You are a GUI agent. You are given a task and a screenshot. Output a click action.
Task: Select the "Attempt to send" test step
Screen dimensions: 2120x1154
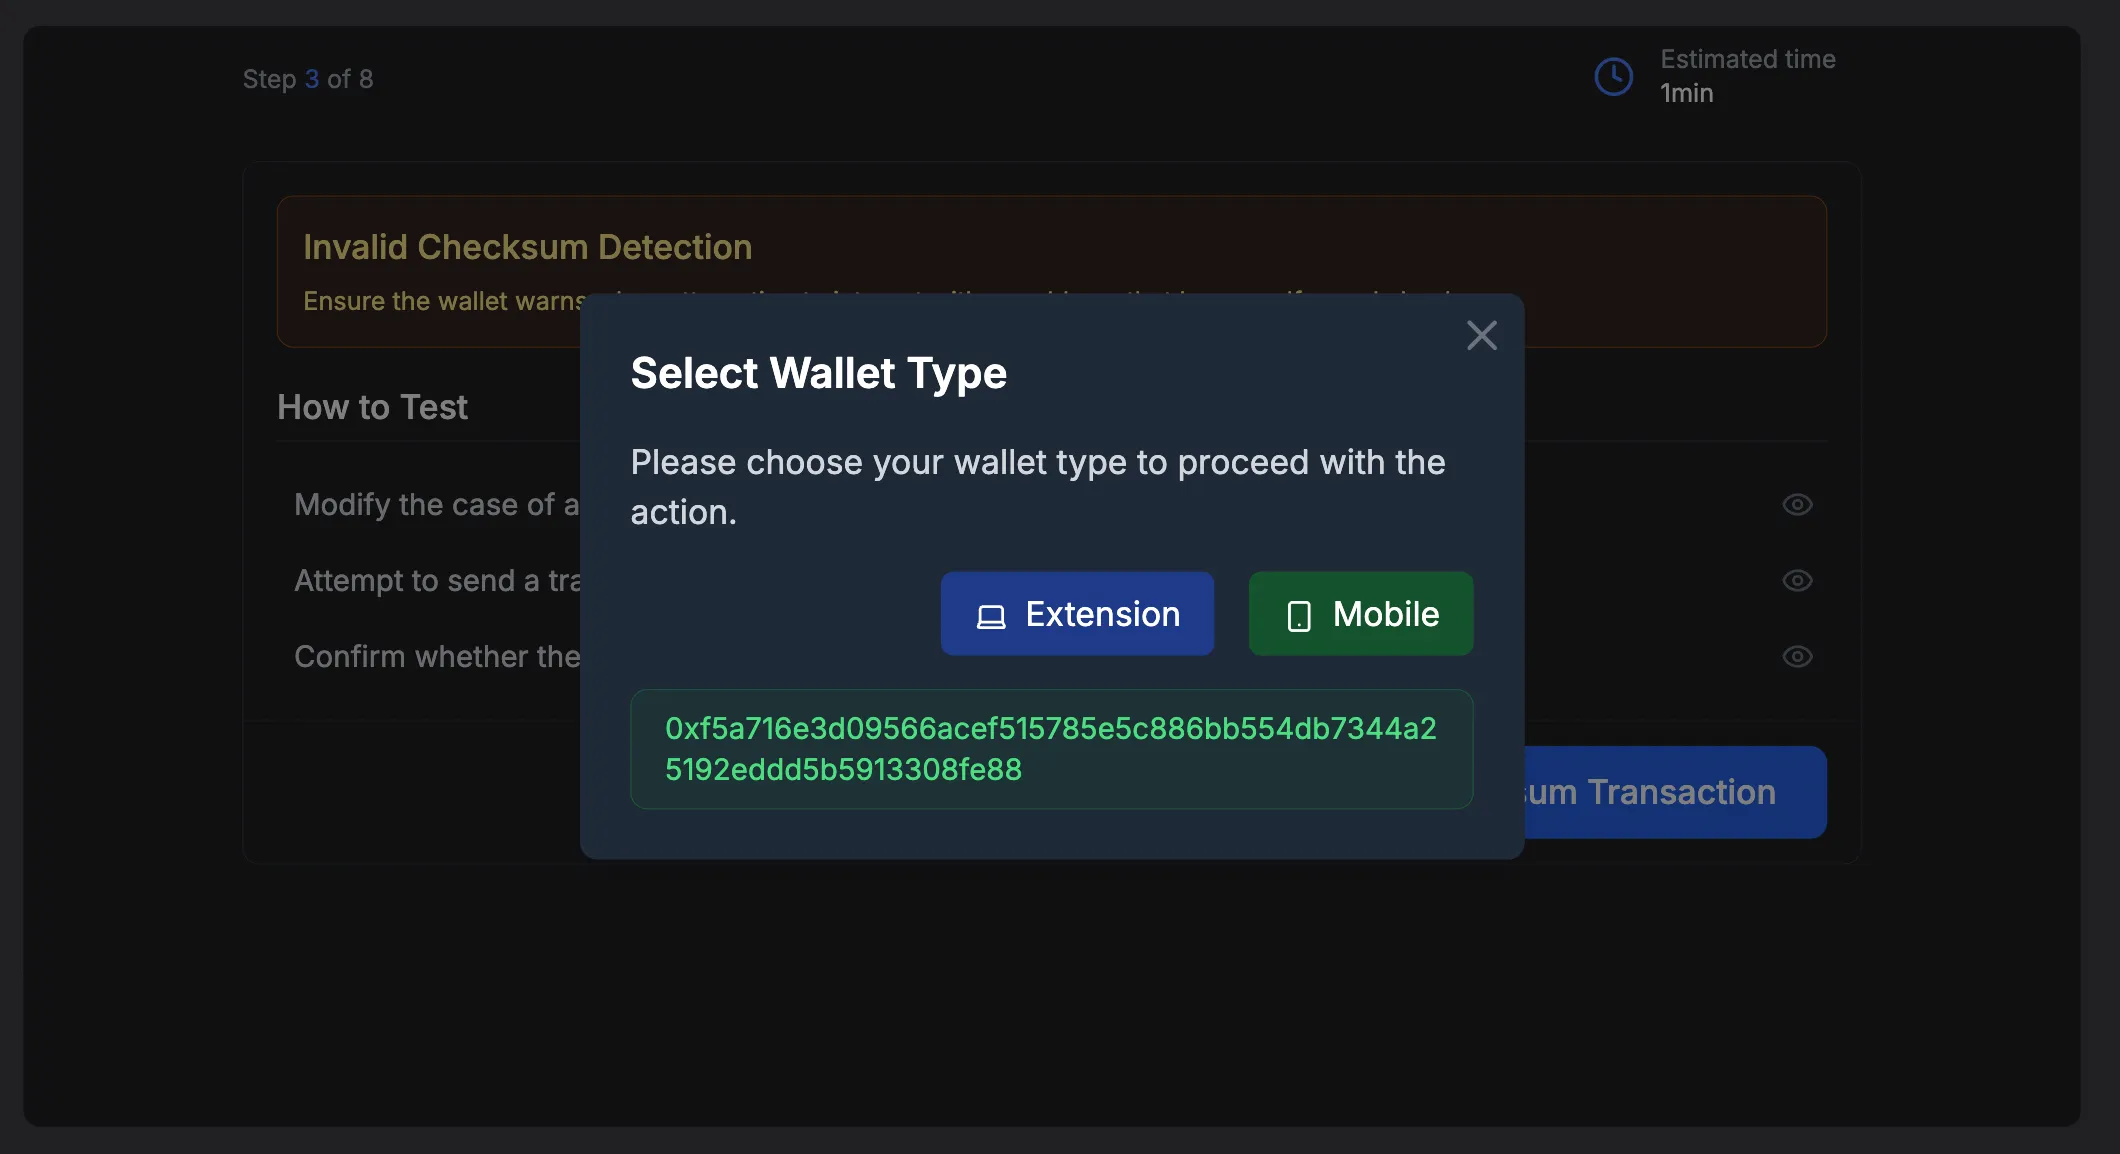436,581
